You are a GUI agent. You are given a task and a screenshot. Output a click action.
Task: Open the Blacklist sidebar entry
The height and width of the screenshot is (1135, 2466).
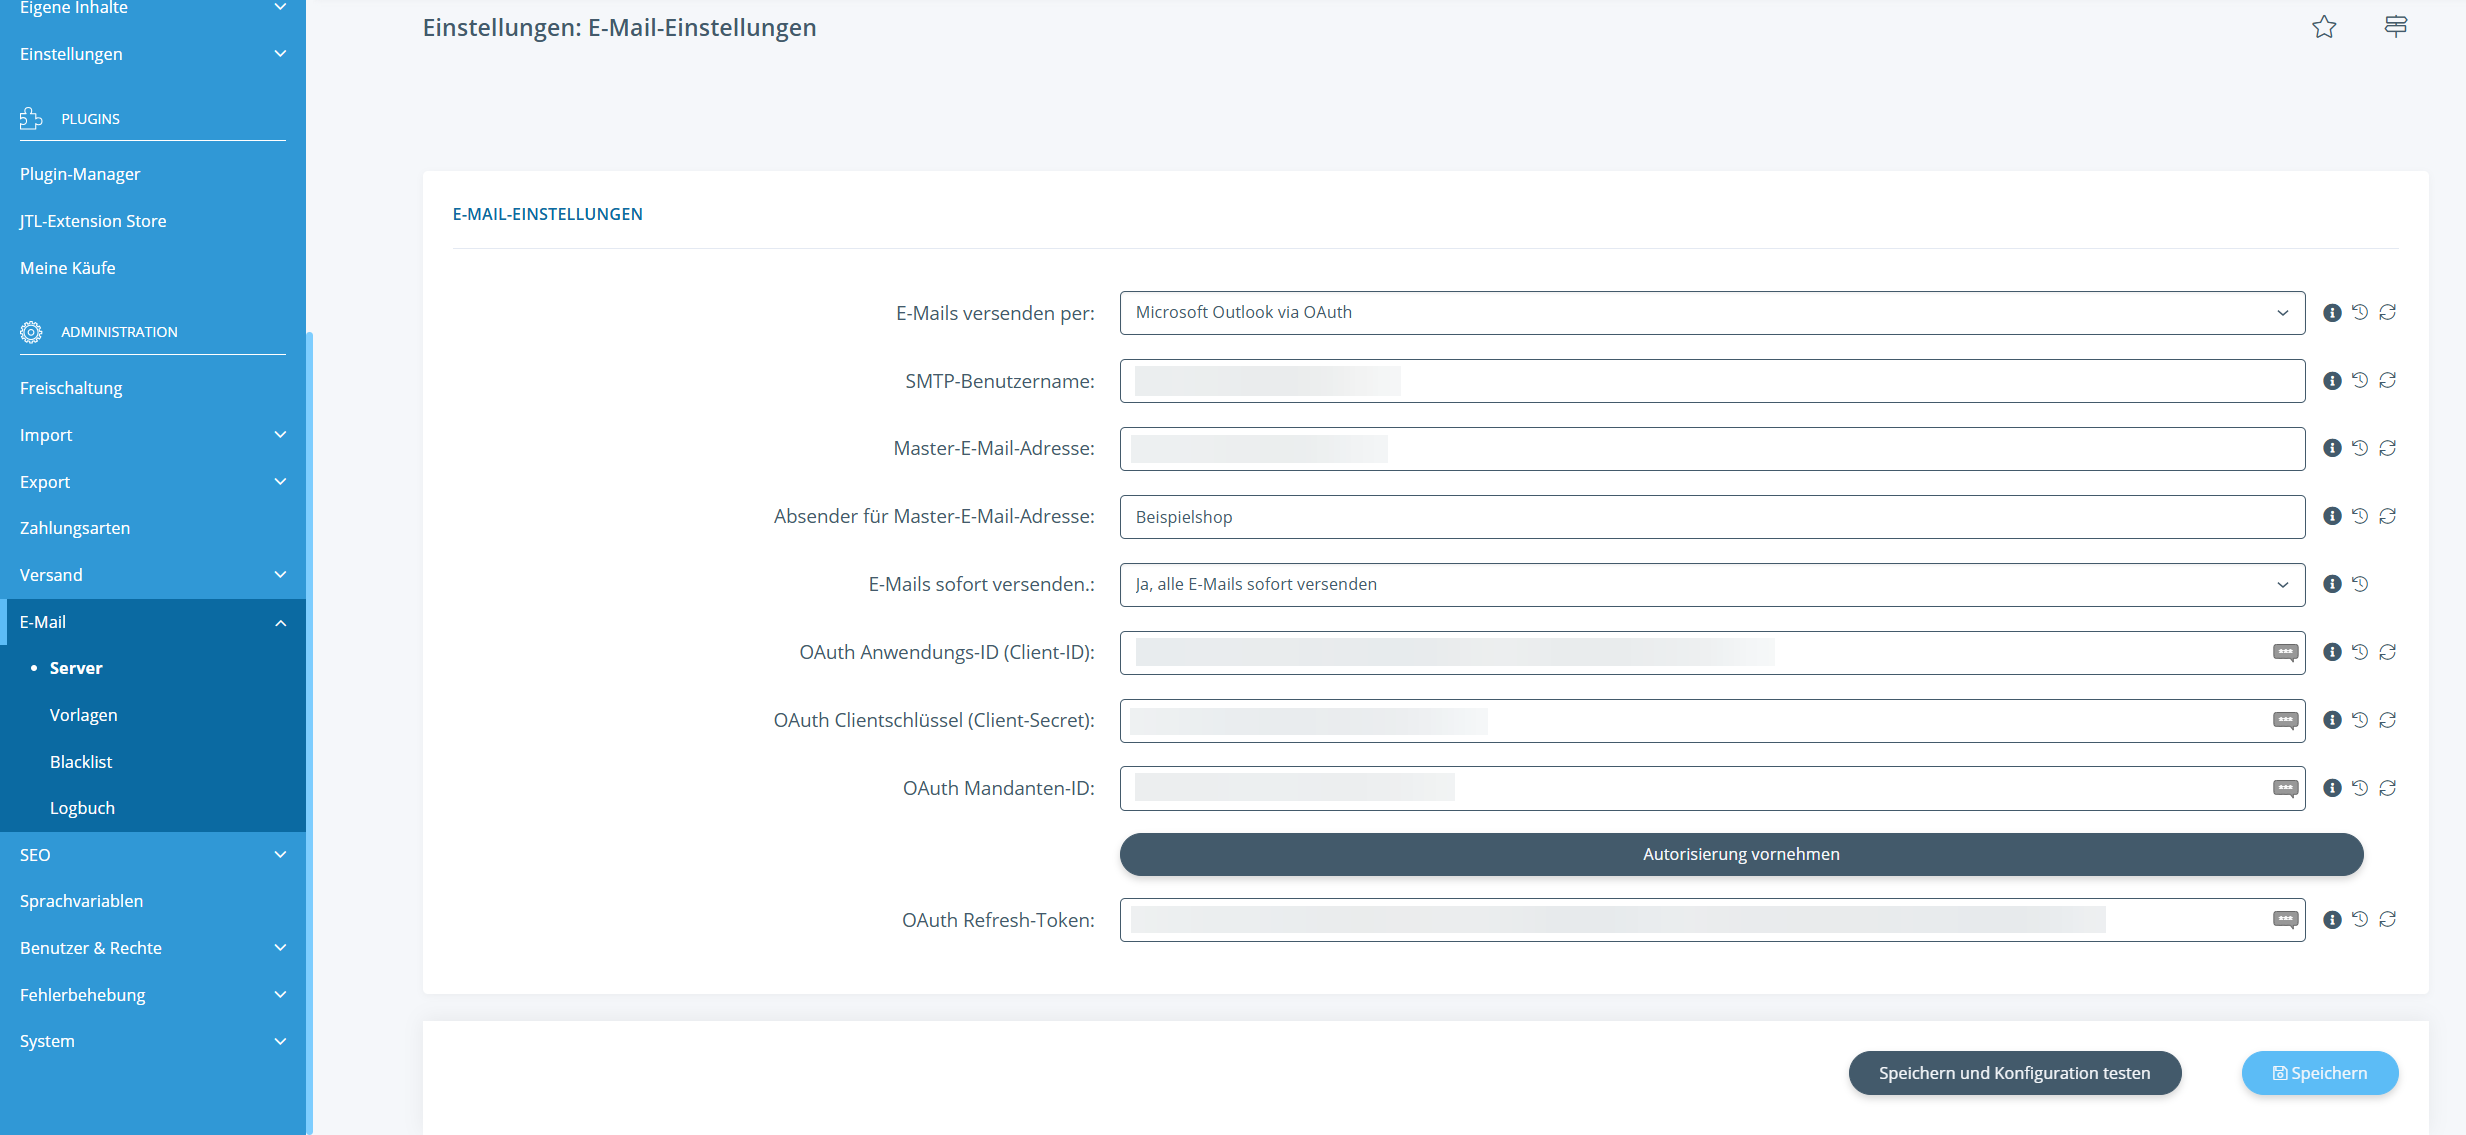tap(81, 762)
